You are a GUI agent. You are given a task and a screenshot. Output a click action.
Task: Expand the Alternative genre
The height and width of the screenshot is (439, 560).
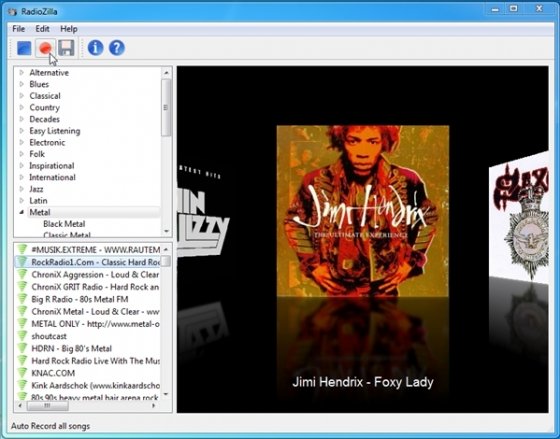(22, 73)
